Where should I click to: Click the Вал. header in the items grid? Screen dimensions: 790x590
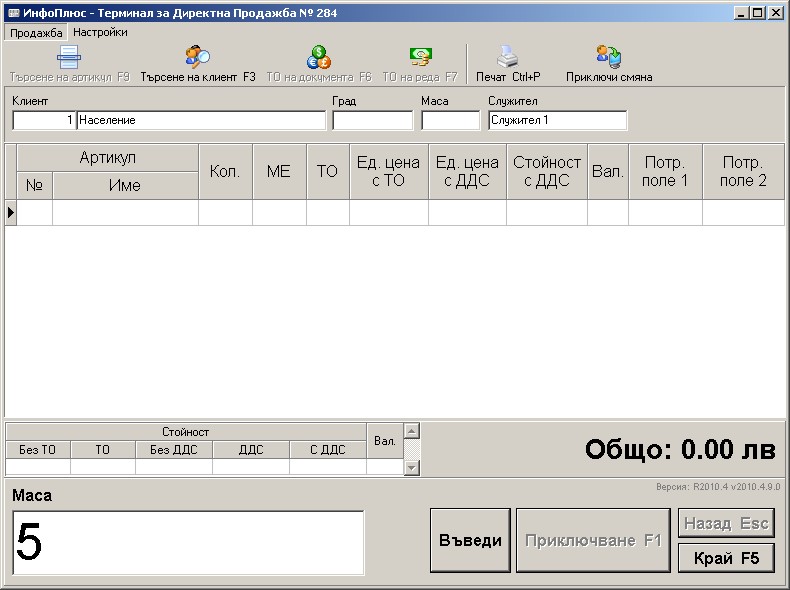608,171
